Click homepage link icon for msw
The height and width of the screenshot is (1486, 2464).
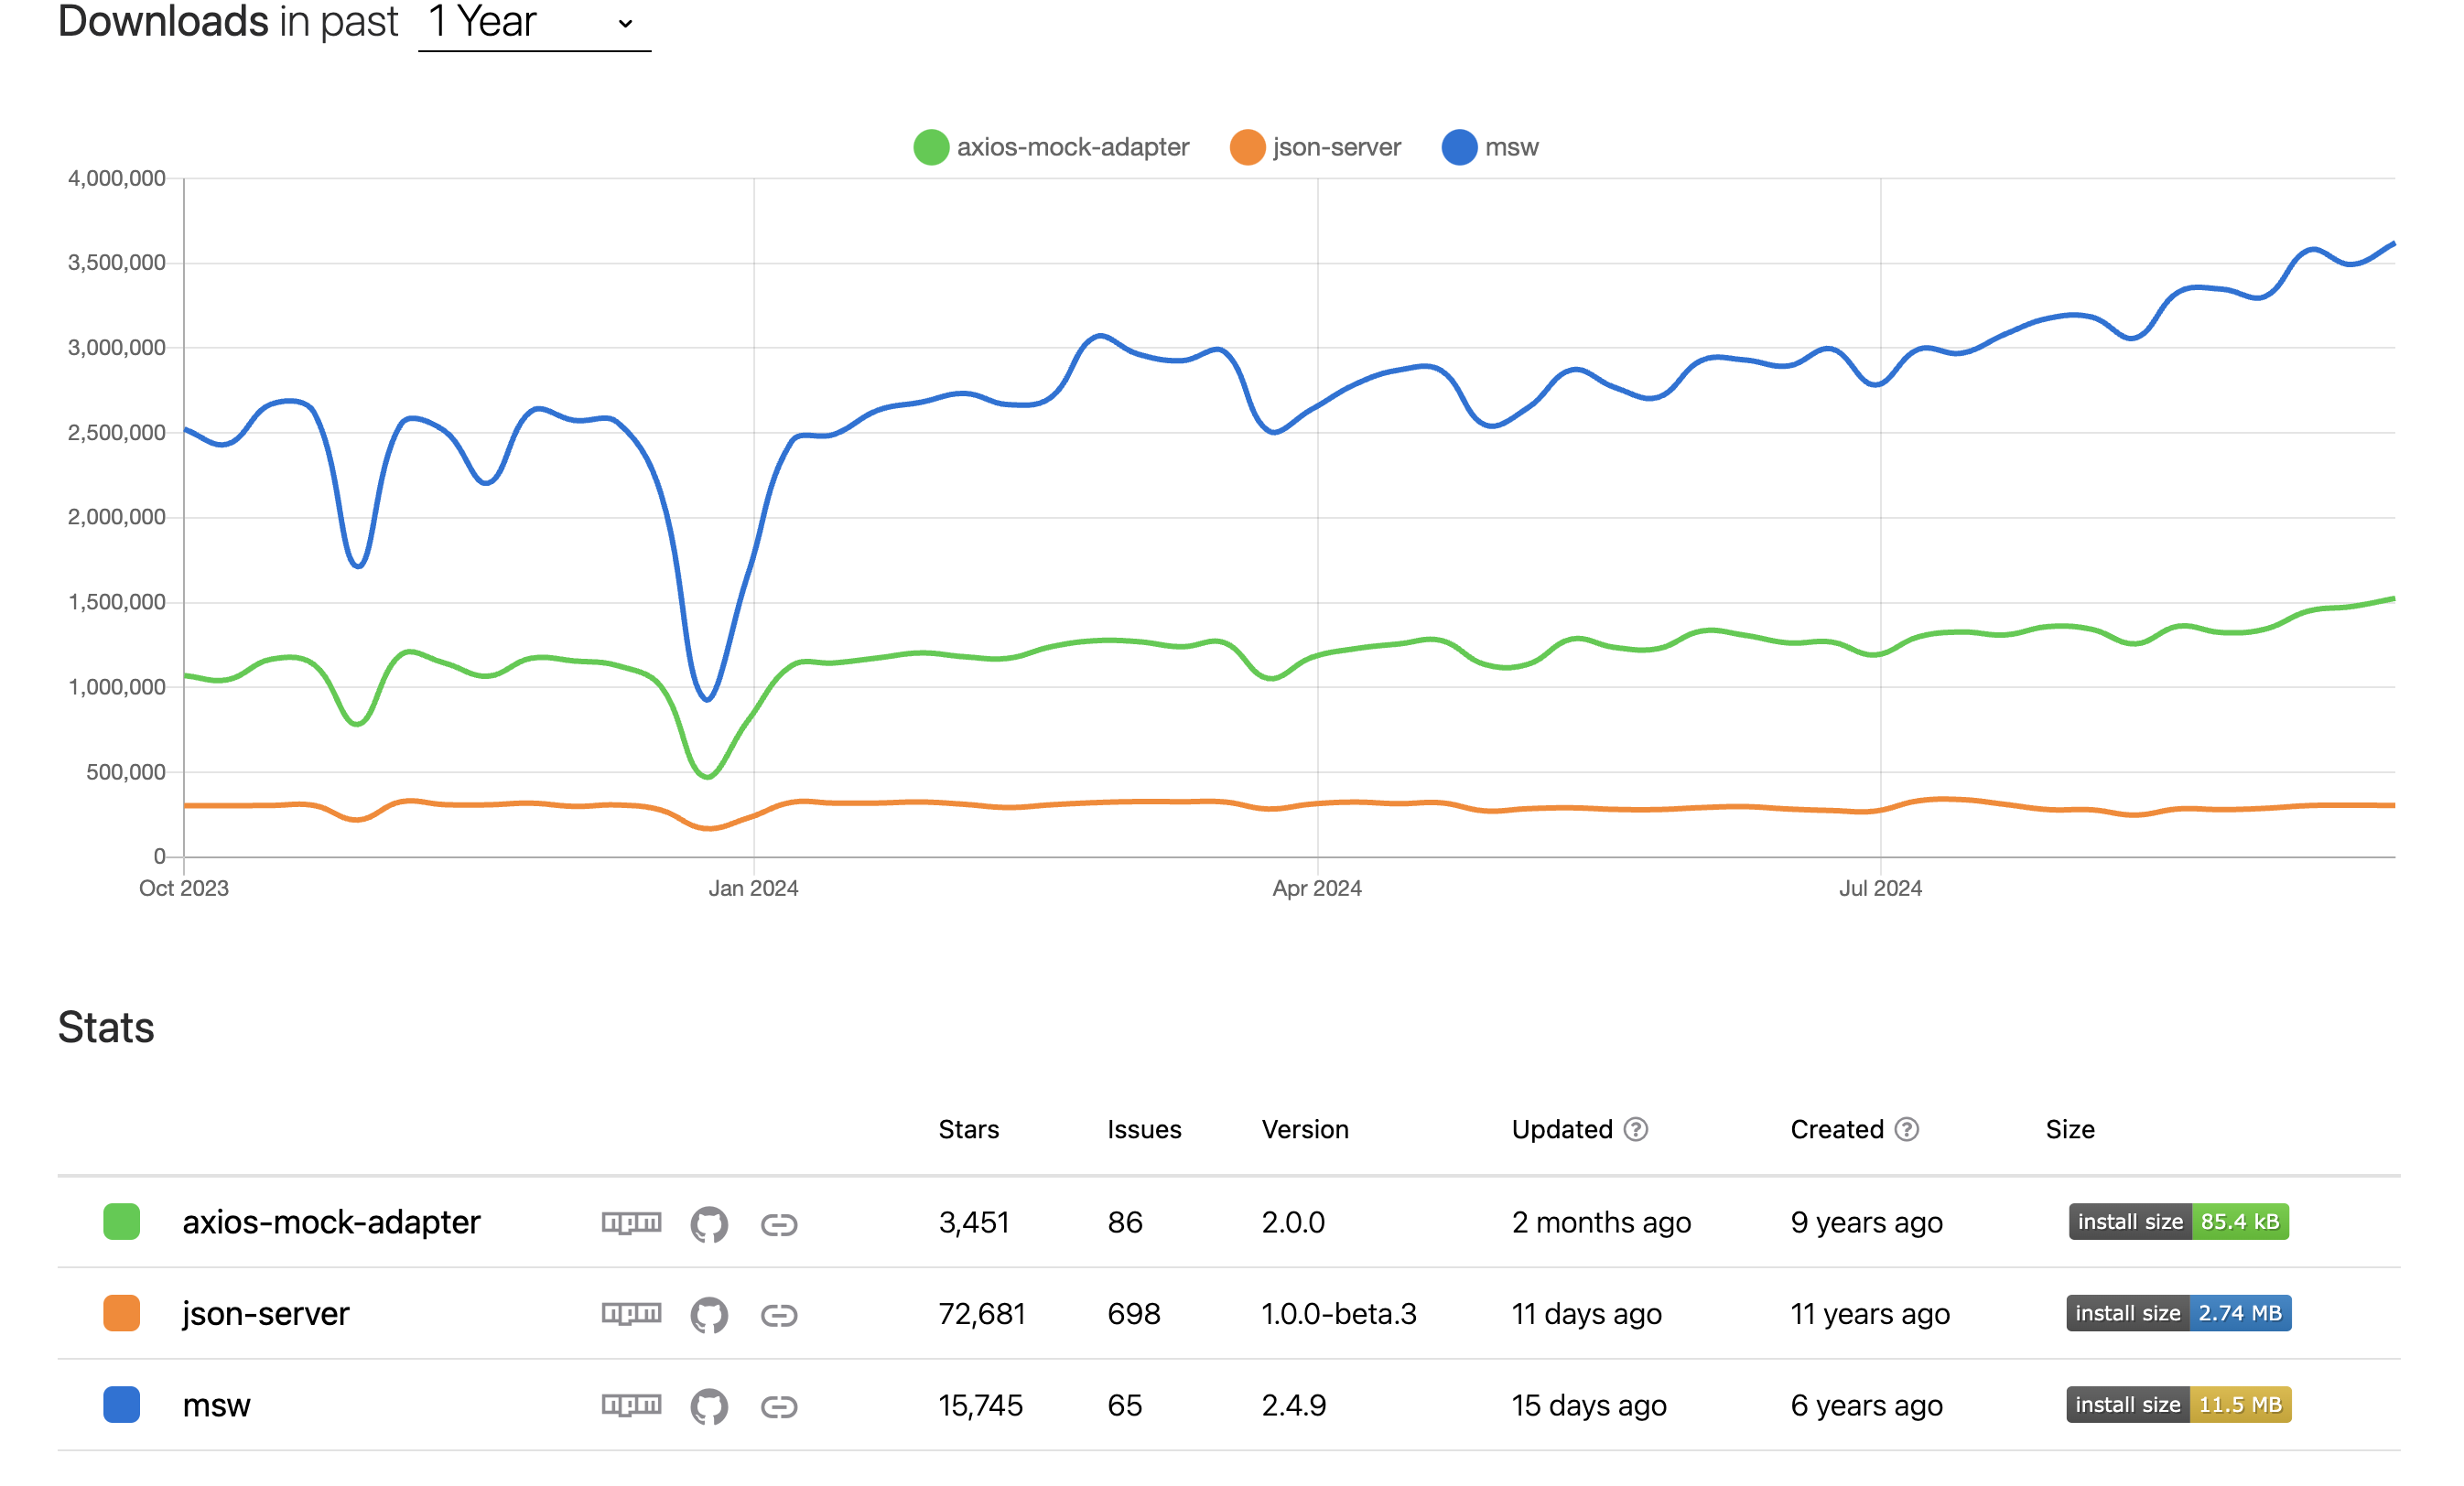point(778,1407)
